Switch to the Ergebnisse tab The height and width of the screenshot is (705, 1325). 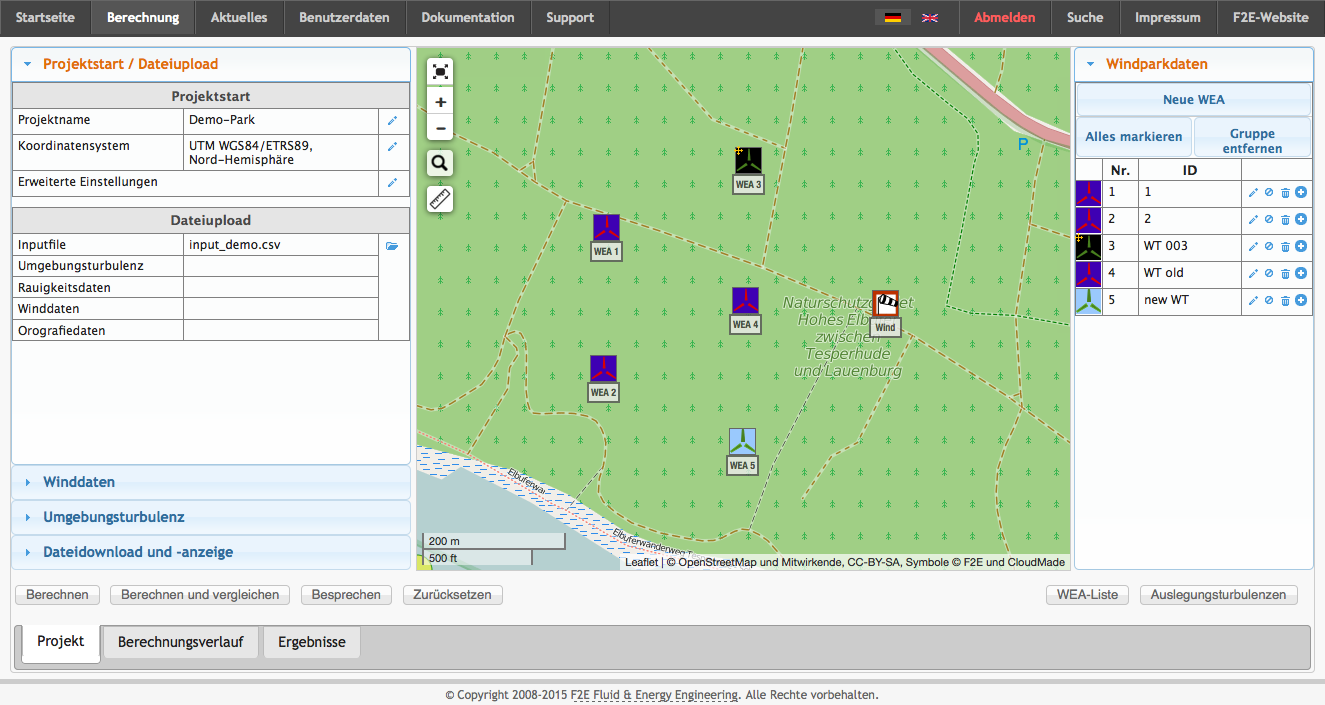(311, 642)
